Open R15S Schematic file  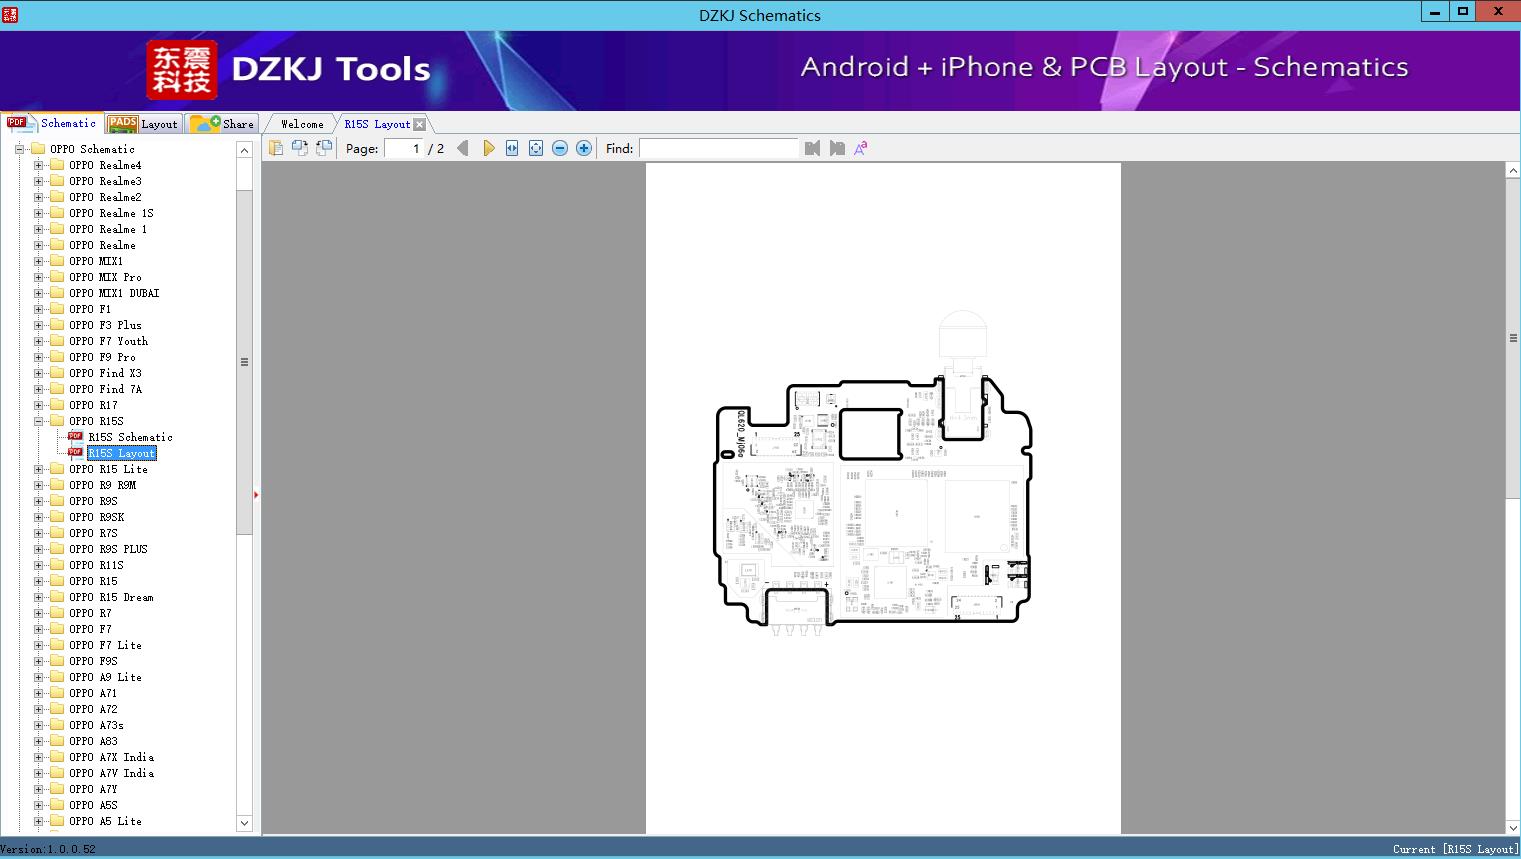(130, 437)
